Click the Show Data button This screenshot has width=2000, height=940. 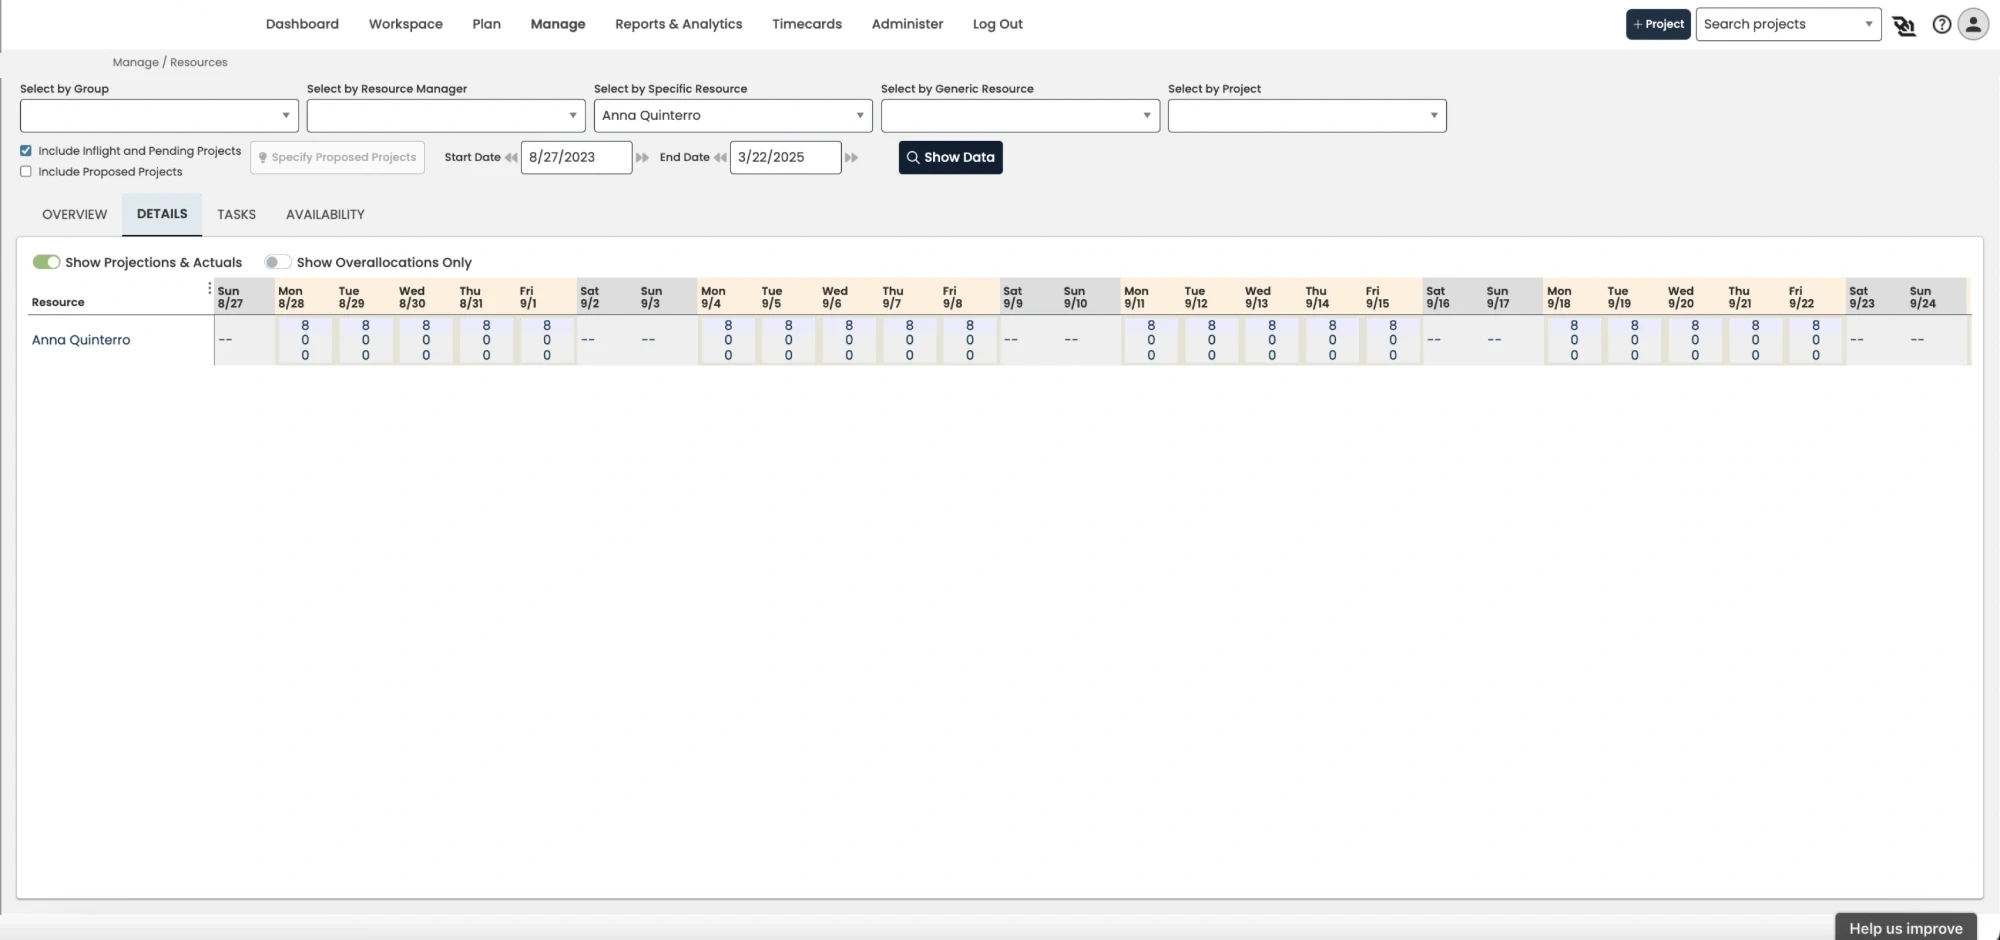click(x=951, y=158)
